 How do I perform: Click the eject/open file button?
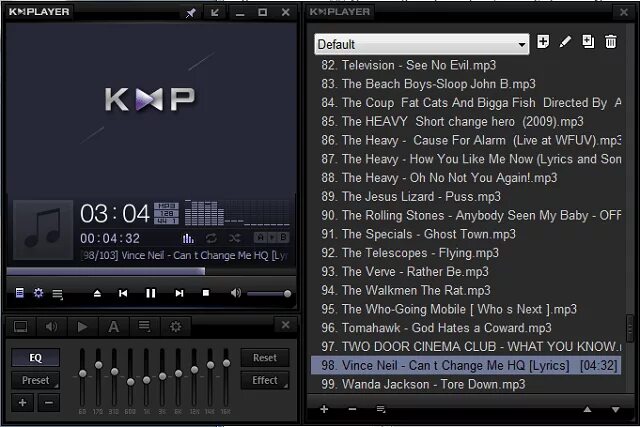tap(97, 293)
